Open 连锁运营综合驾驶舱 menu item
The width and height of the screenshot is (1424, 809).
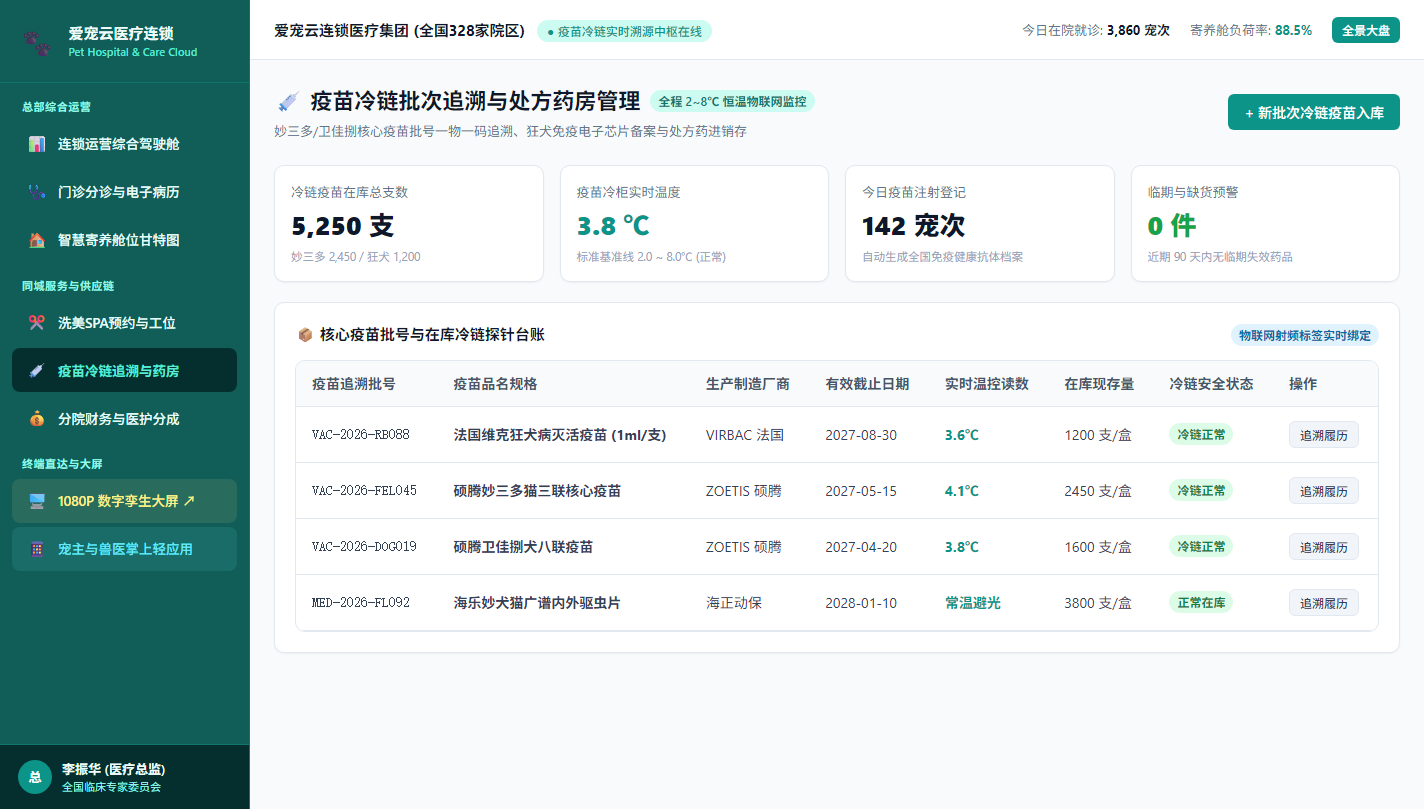point(124,144)
